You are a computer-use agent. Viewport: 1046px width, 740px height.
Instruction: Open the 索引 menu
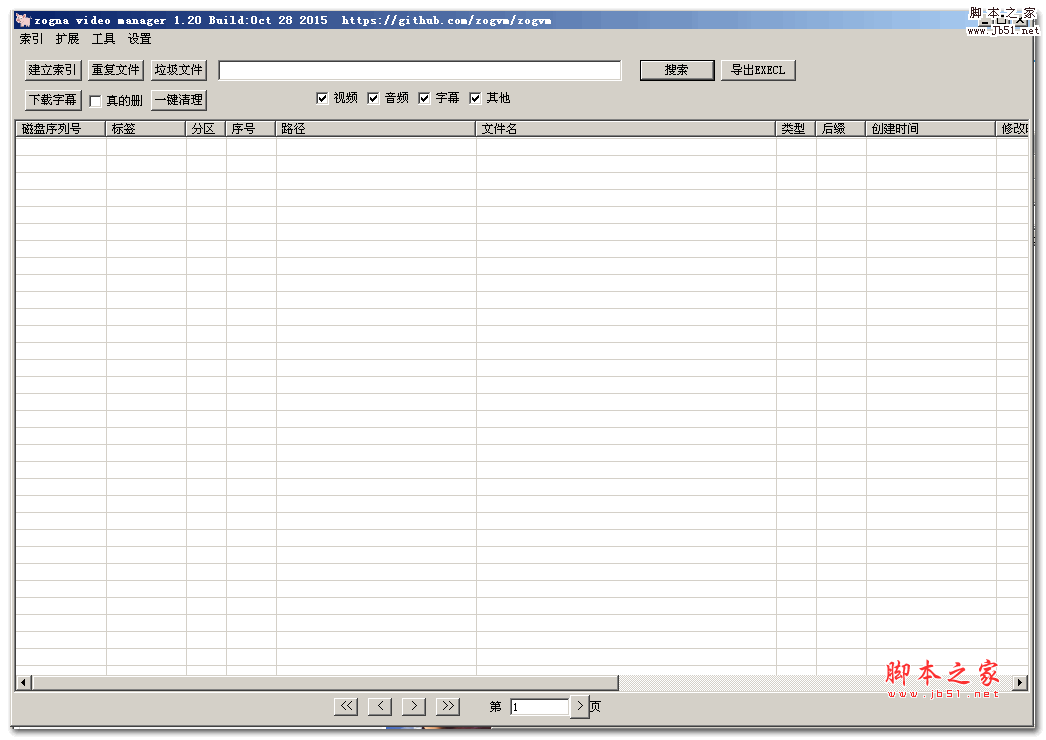coord(31,39)
